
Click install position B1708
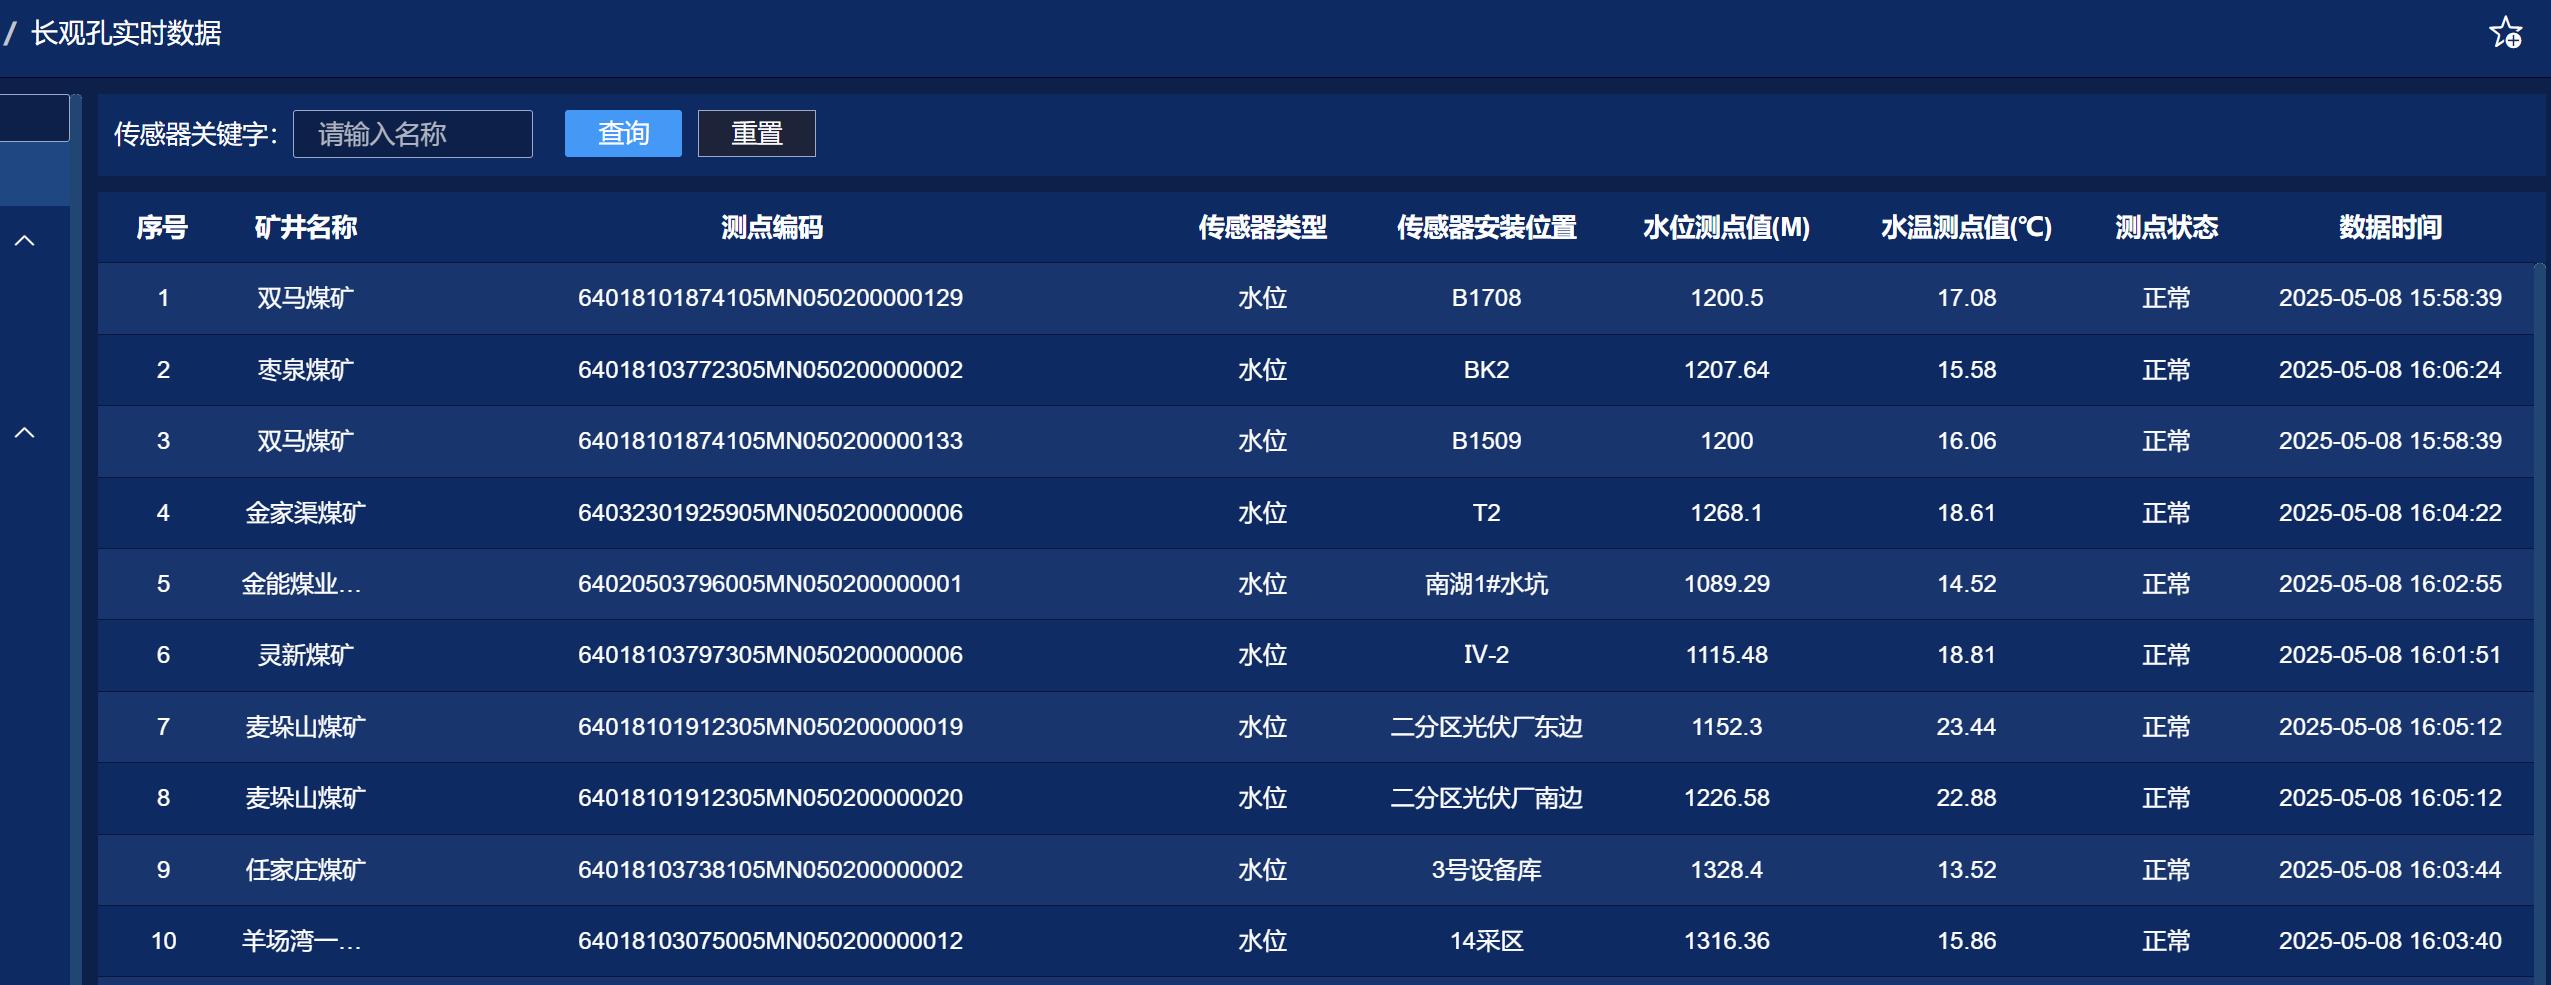1487,298
